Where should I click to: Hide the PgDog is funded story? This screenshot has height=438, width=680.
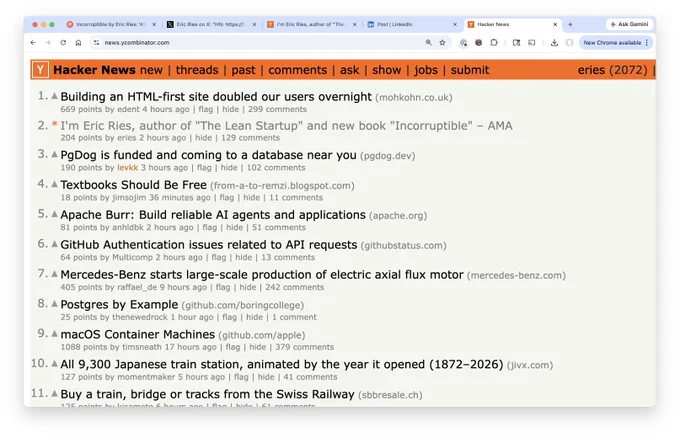tap(229, 168)
